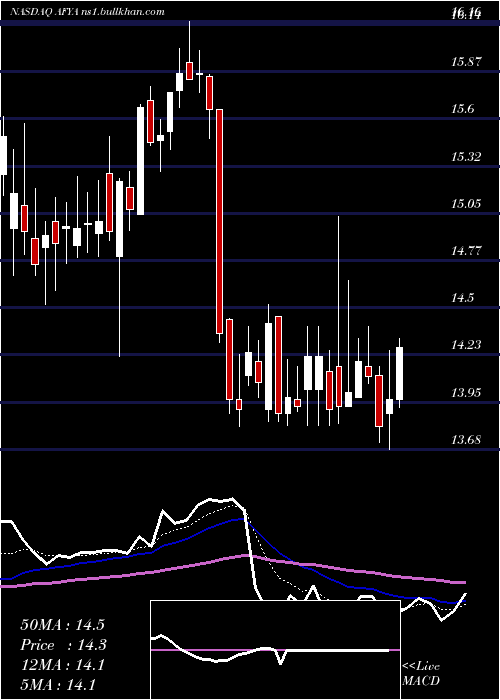Screen dimensions: 500x700
Task: Click the Live MACD label
Action: 421,673
